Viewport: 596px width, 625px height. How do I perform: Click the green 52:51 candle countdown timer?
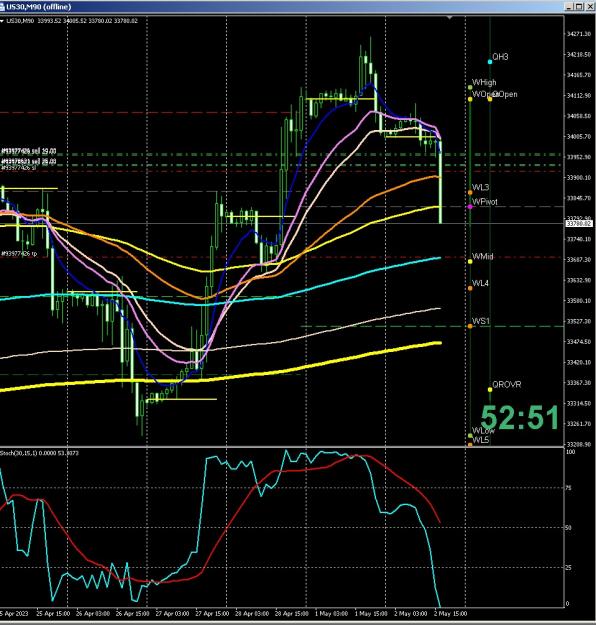point(520,418)
